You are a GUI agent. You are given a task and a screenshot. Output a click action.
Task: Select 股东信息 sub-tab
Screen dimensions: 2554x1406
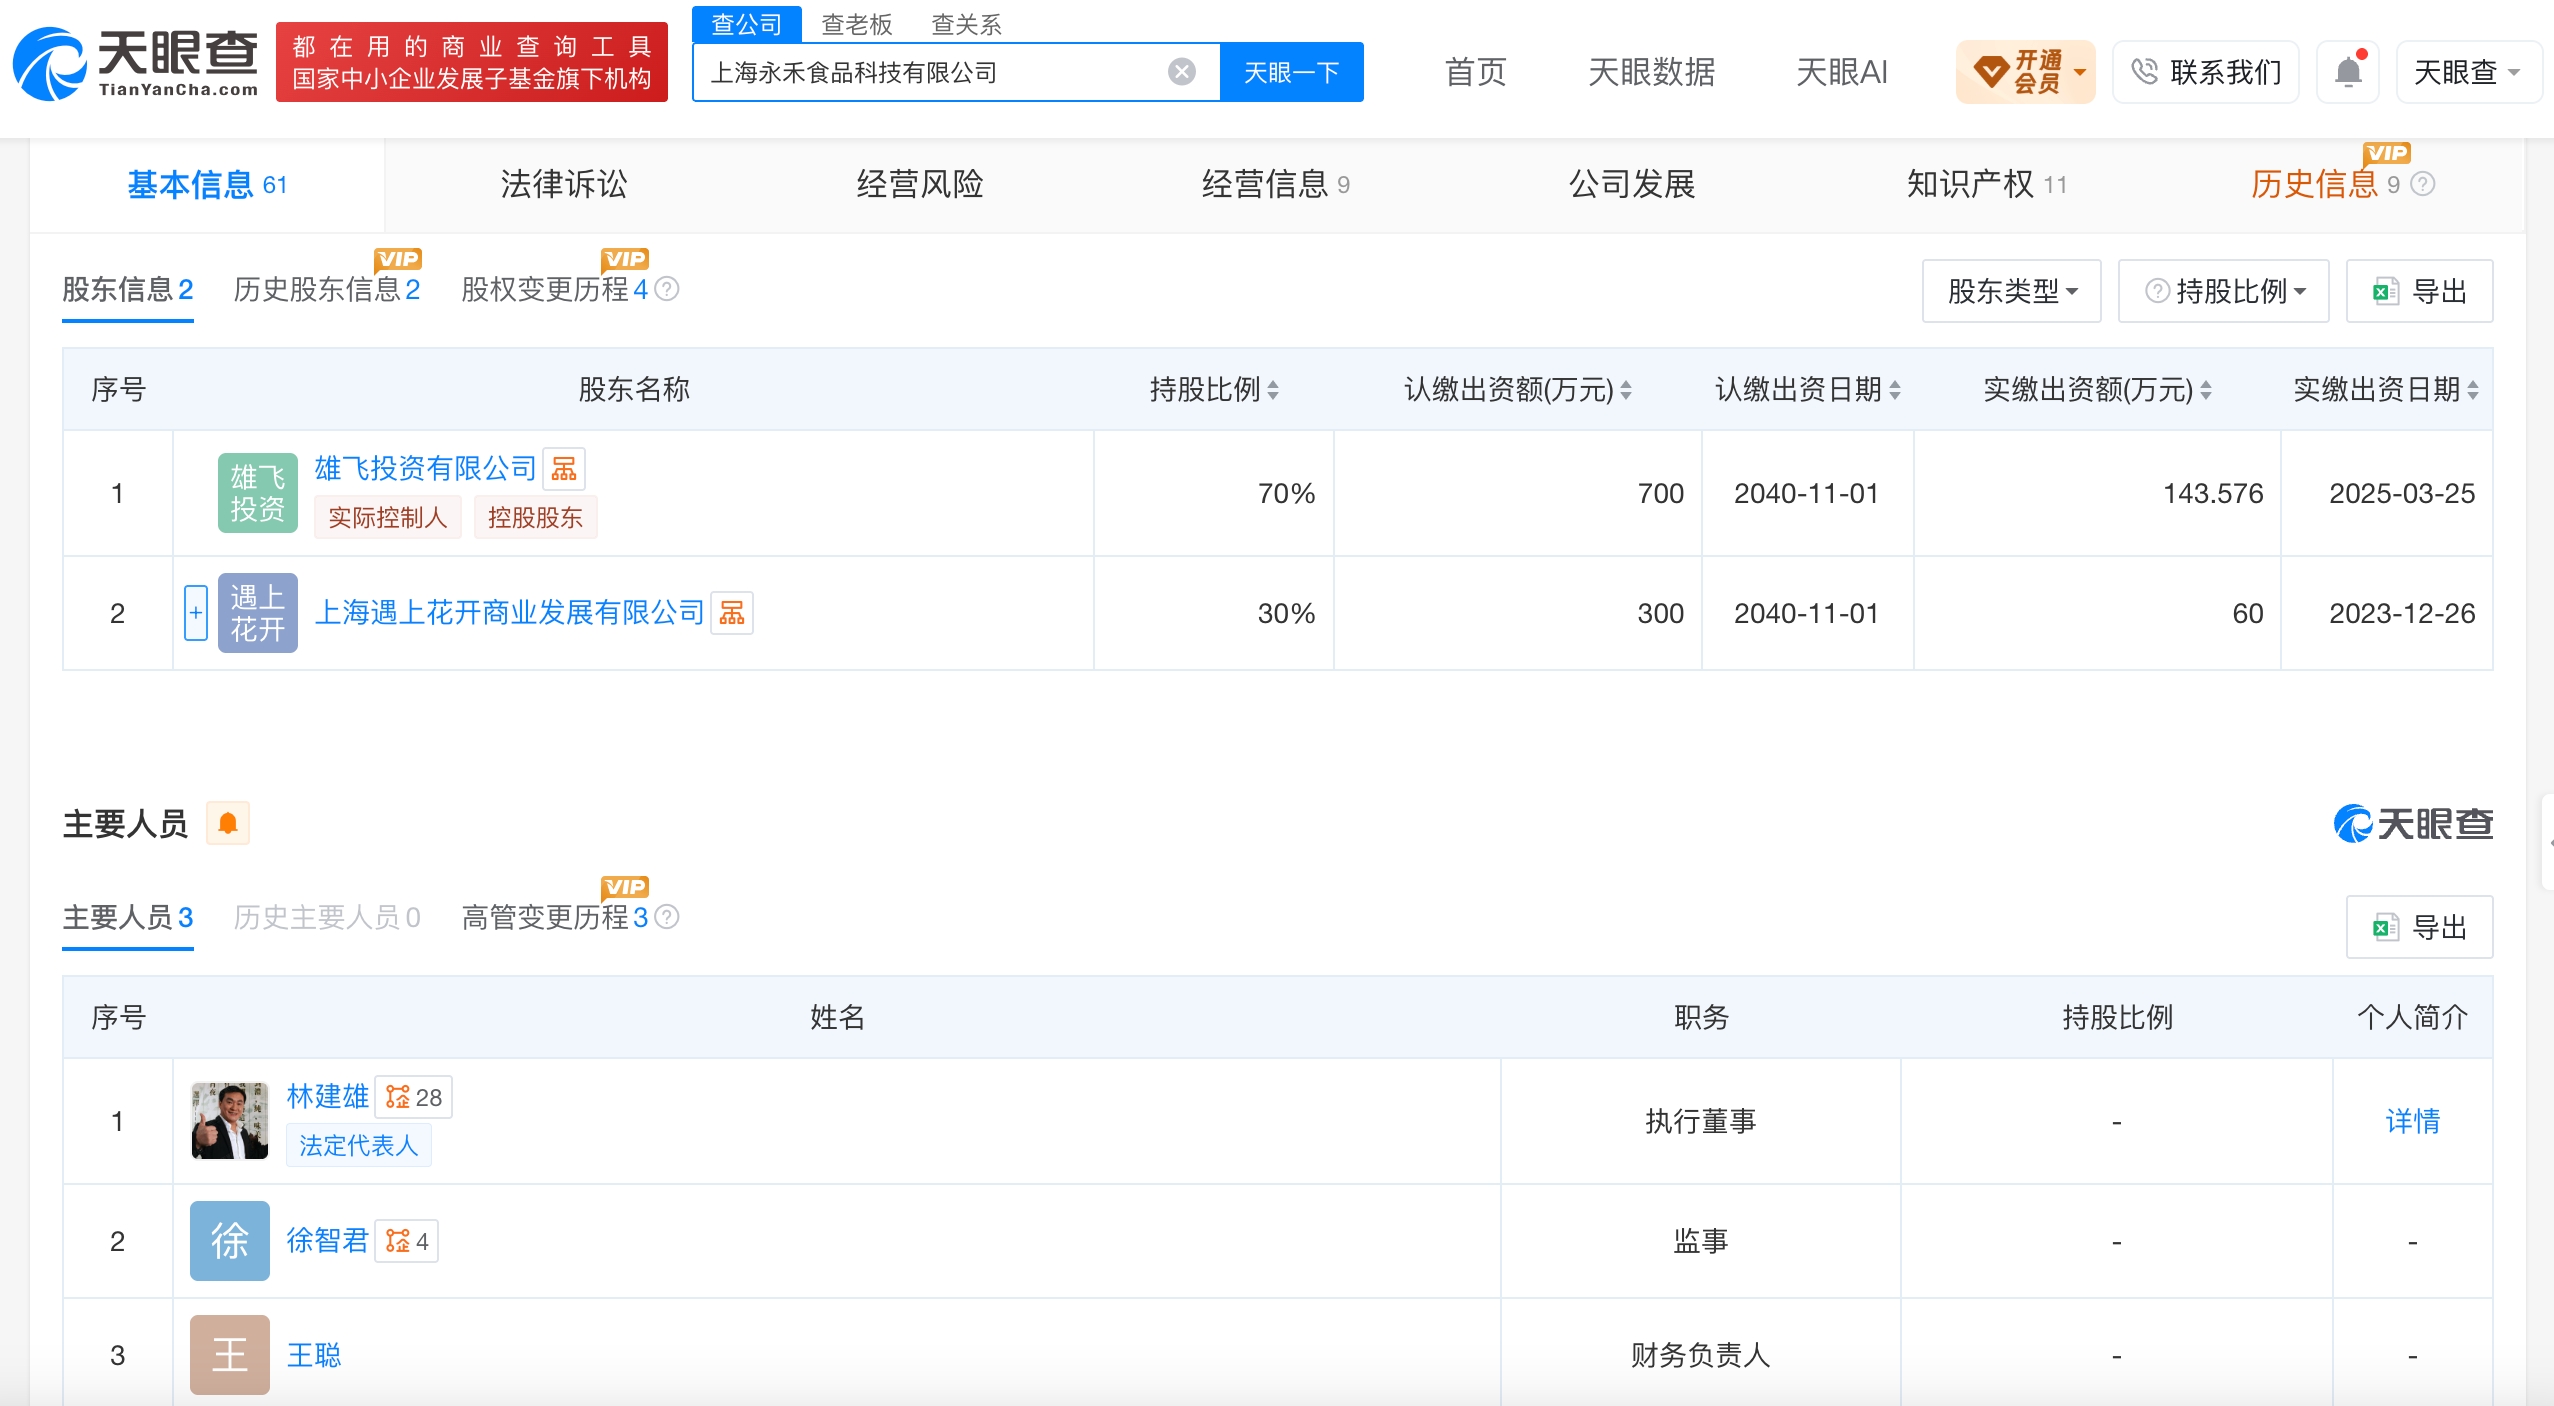click(128, 289)
